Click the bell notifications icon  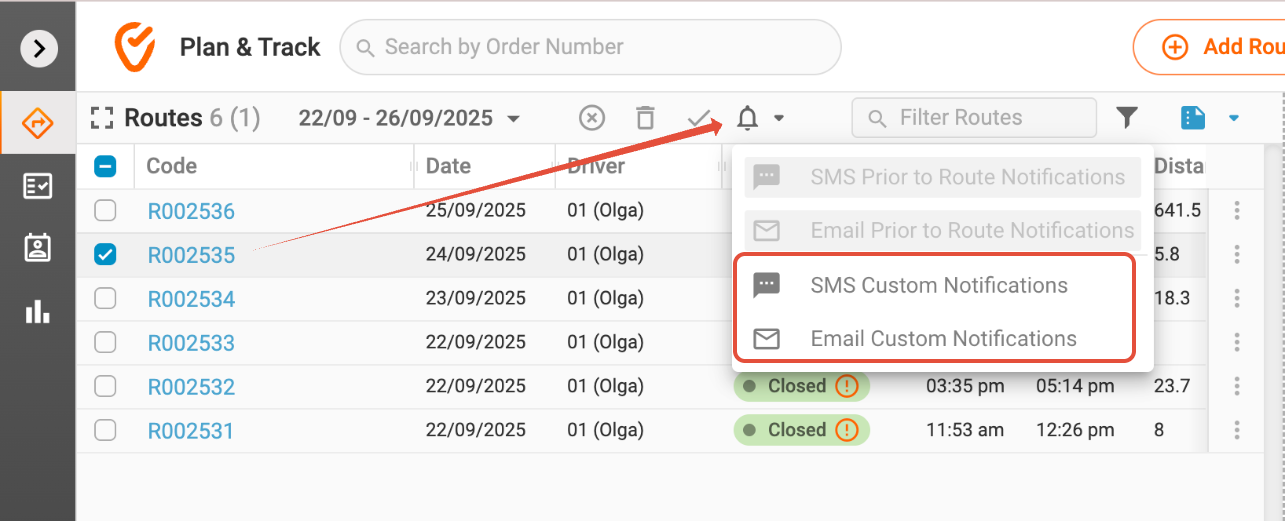(x=747, y=118)
